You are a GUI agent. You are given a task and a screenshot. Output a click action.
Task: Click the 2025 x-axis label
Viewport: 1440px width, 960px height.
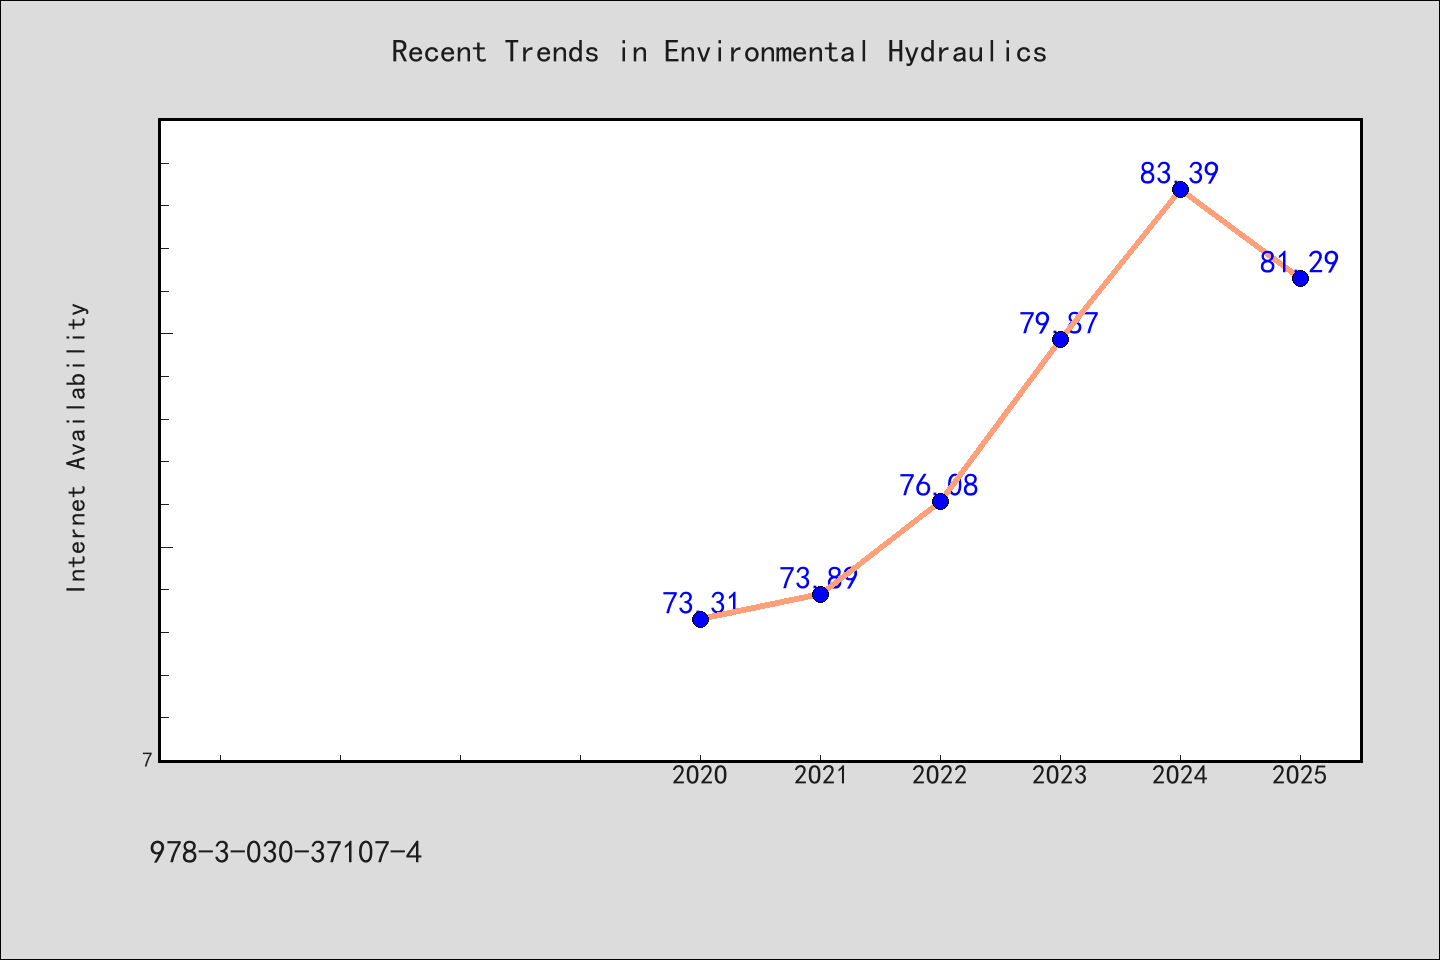point(1300,775)
